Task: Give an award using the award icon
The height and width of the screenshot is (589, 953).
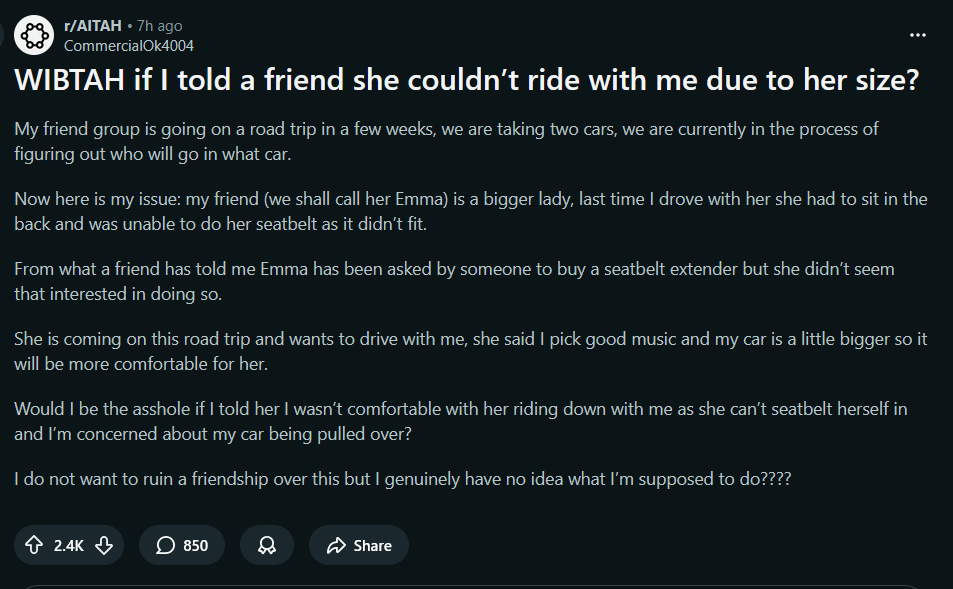Action: click(267, 545)
